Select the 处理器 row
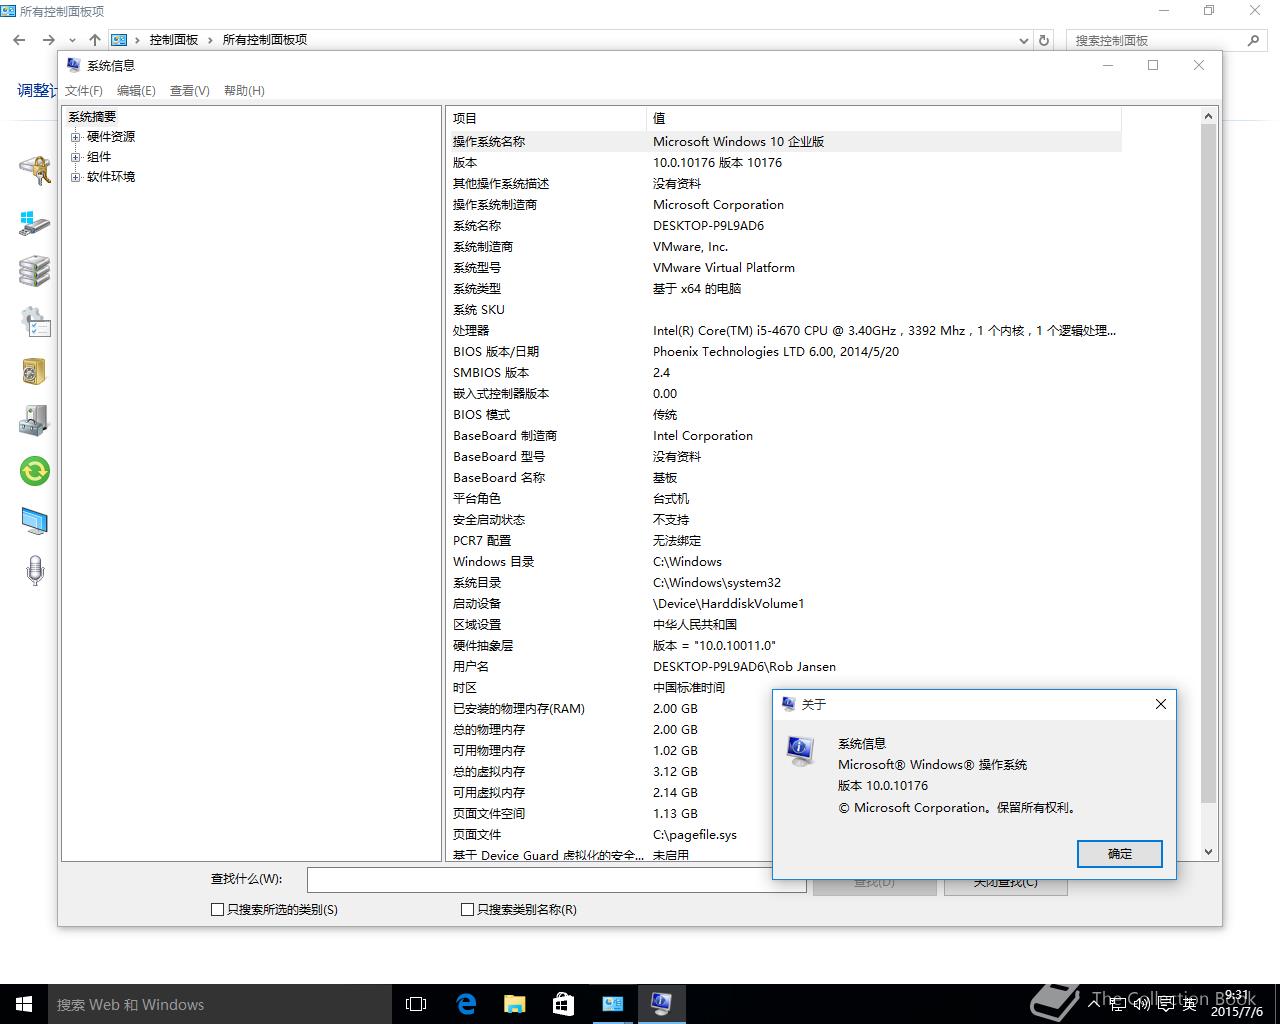Screen dimensions: 1280x1024 click(783, 331)
